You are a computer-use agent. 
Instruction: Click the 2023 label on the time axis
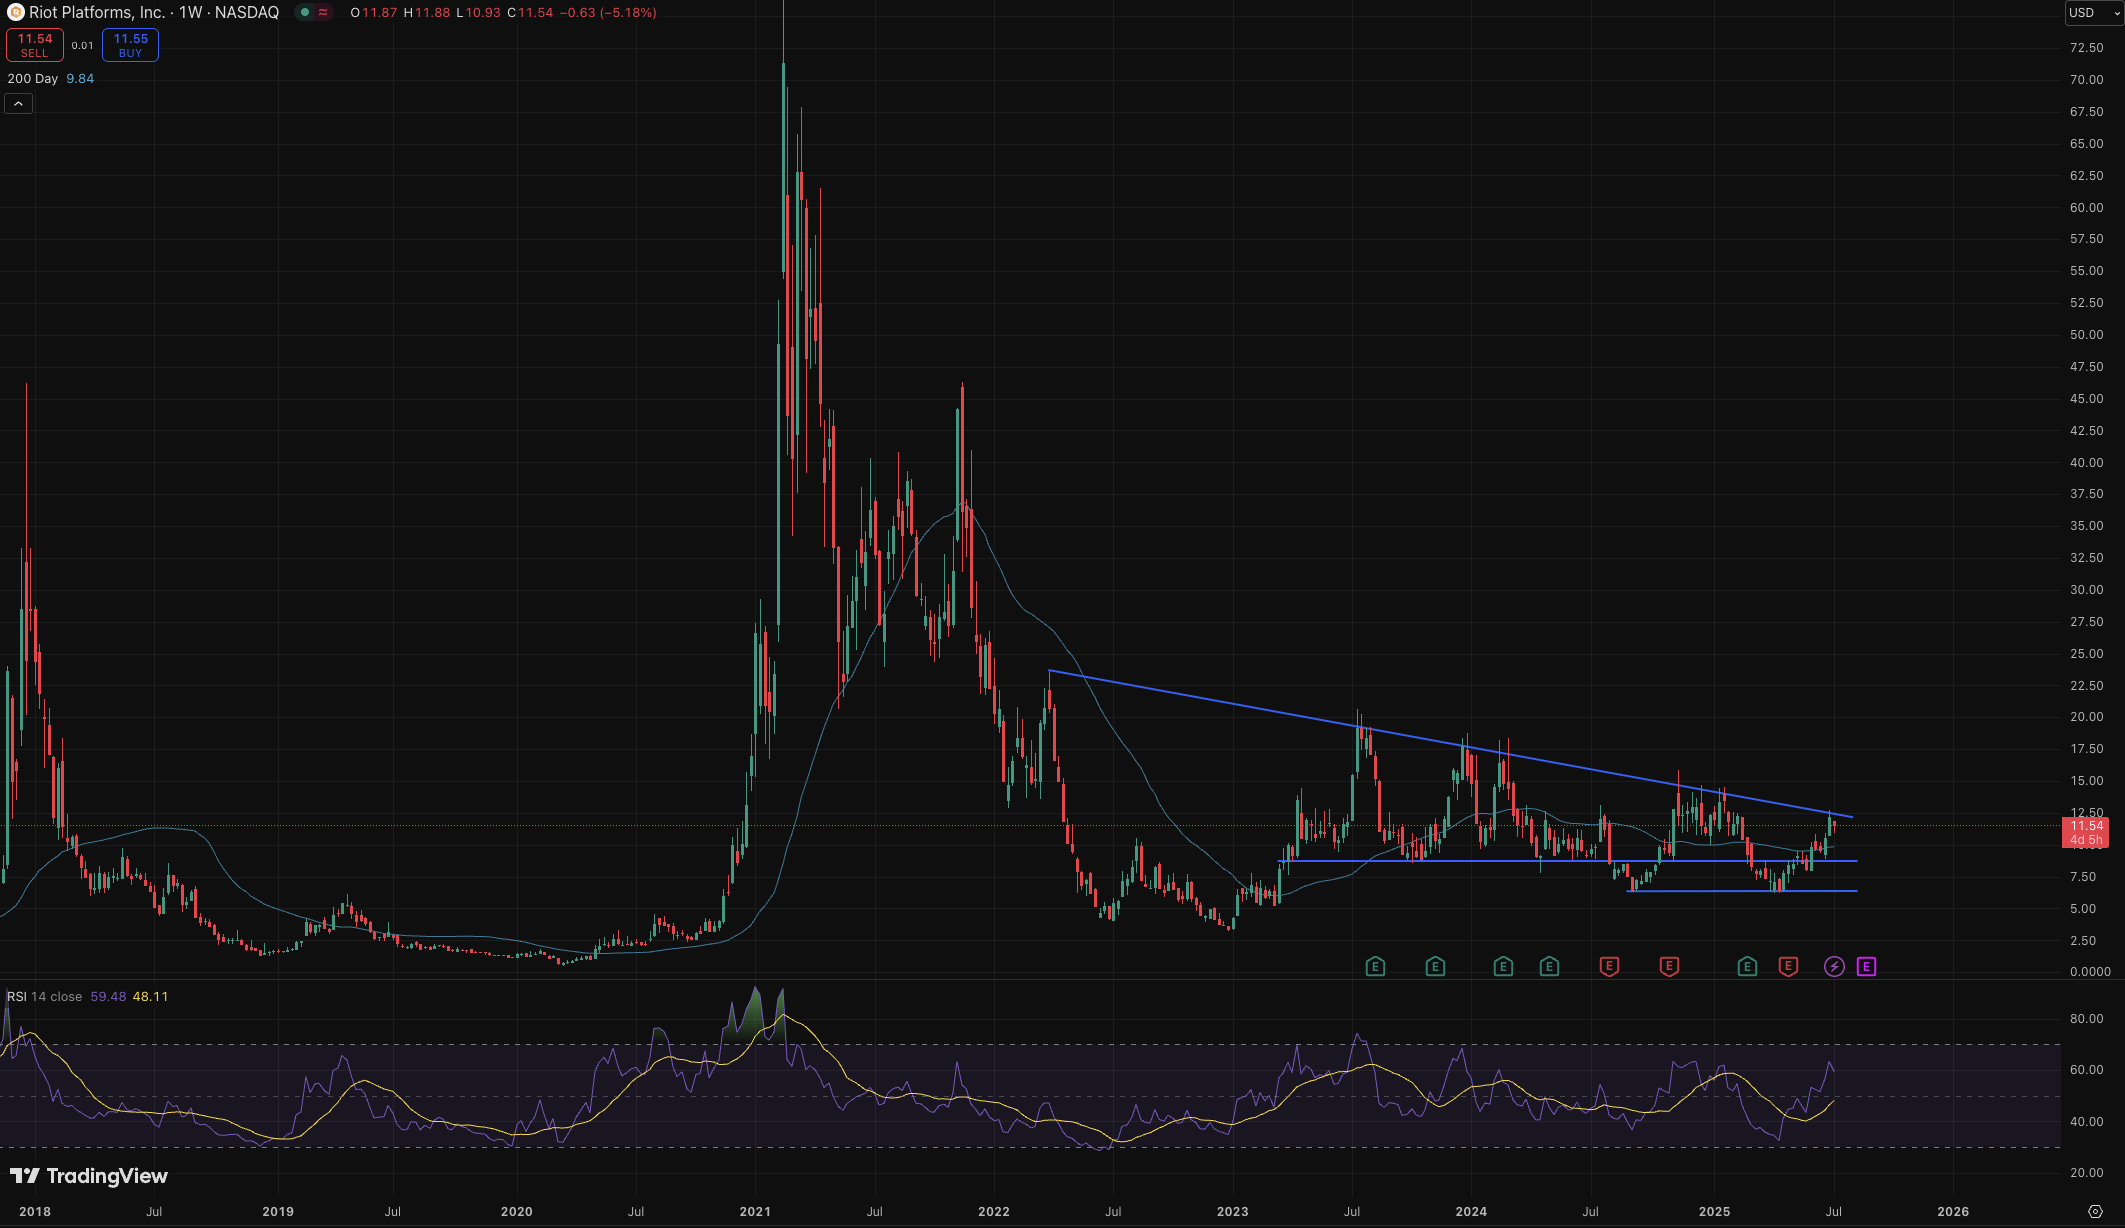(x=1233, y=1211)
